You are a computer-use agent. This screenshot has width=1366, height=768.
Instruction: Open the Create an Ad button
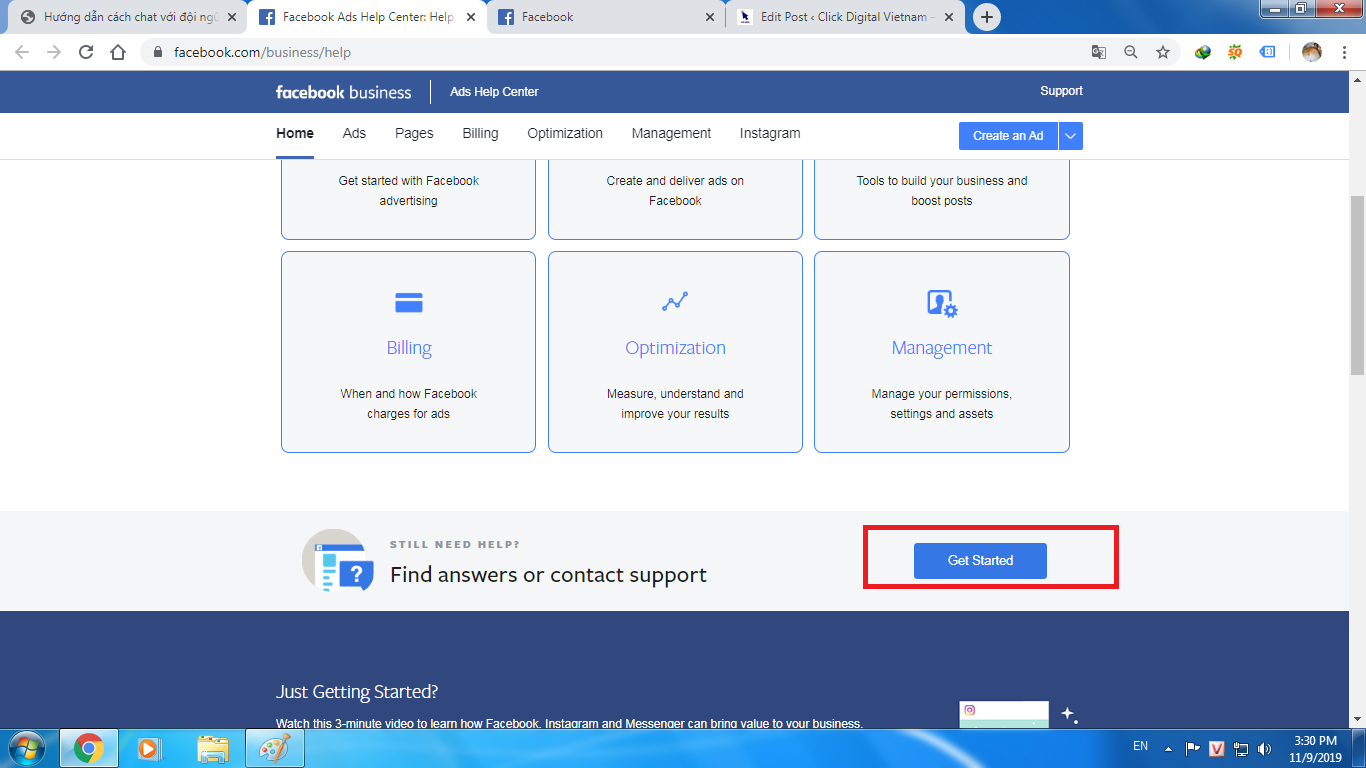(x=1008, y=136)
